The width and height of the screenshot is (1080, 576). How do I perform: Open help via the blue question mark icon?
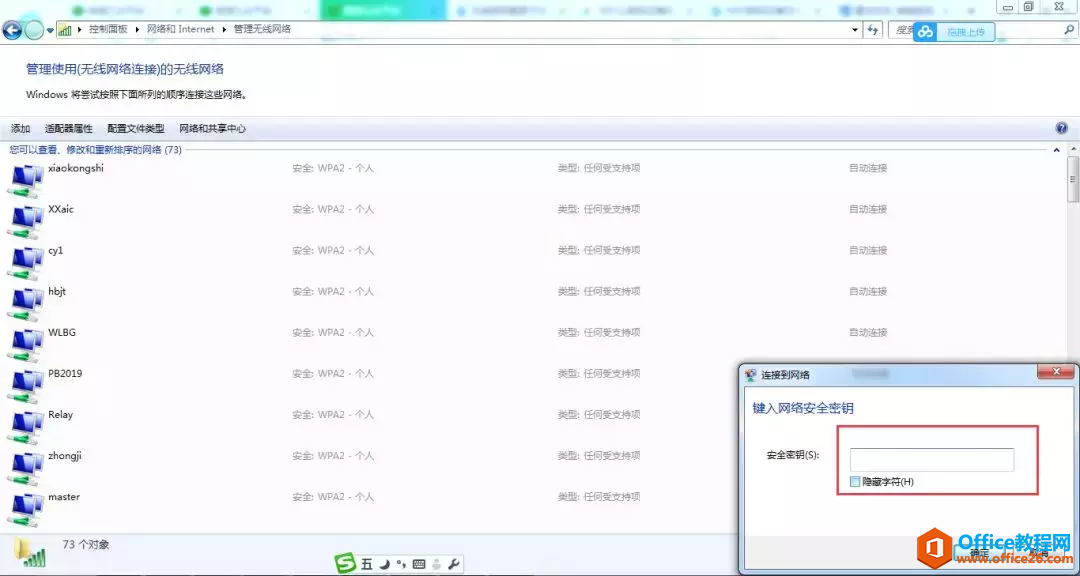click(1061, 128)
